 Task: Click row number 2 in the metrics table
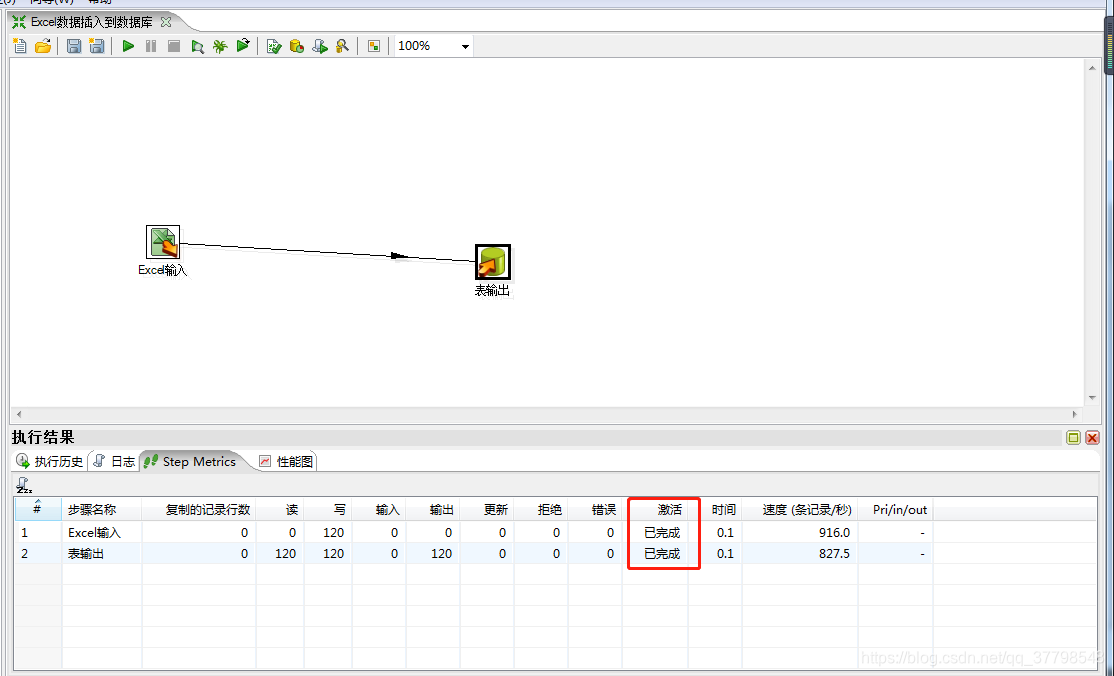[25, 554]
